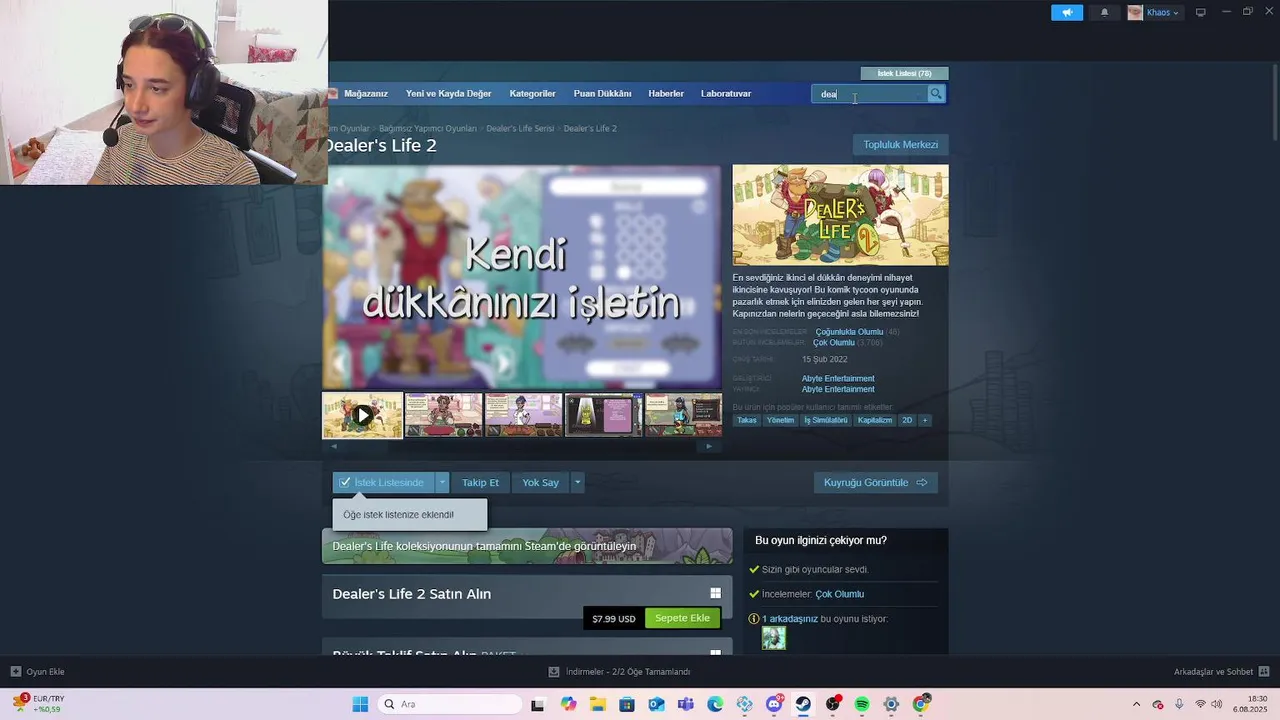
Task: Open the 1 arkadaşınız friends link
Action: pyautogui.click(x=790, y=619)
